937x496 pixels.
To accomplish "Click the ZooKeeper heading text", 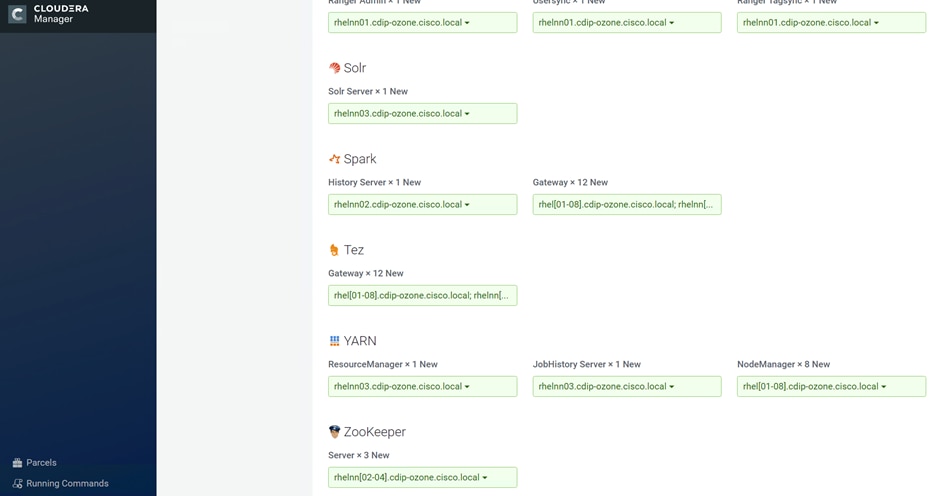I will (x=375, y=431).
